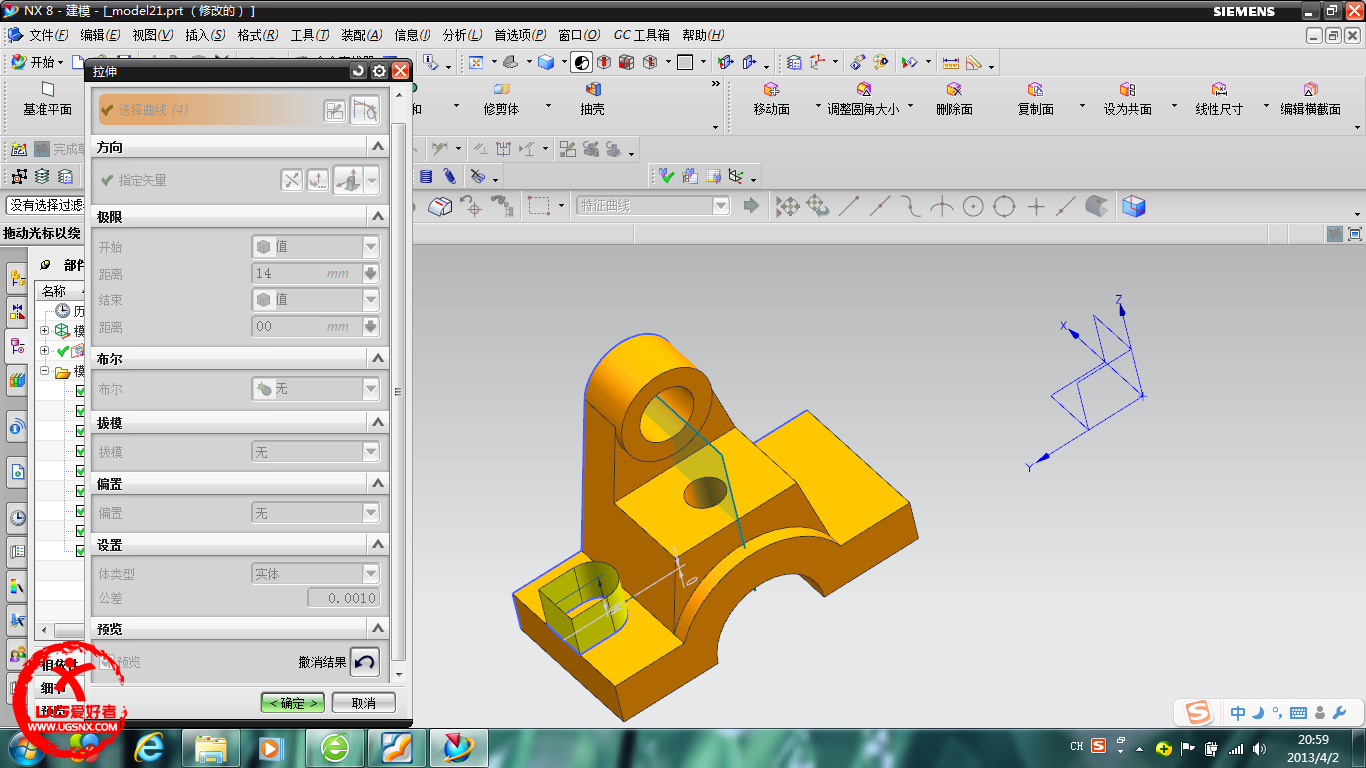Viewport: 1366px width, 768px height.
Task: Click the Shell (抽壳) tool
Action: click(592, 100)
